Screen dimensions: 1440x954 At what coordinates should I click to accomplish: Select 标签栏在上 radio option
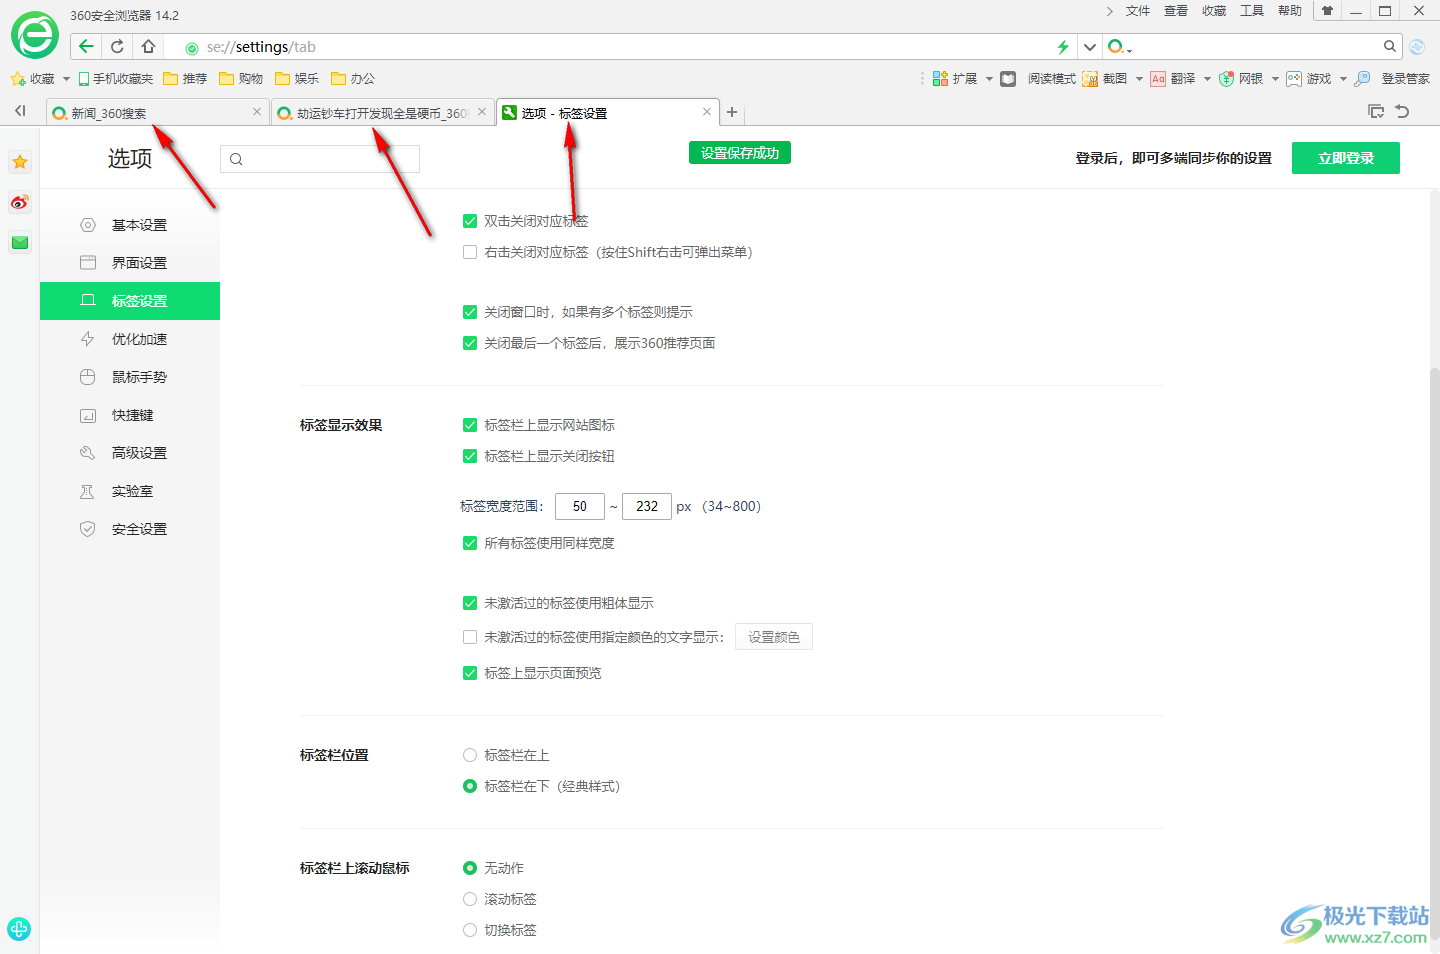[470, 755]
